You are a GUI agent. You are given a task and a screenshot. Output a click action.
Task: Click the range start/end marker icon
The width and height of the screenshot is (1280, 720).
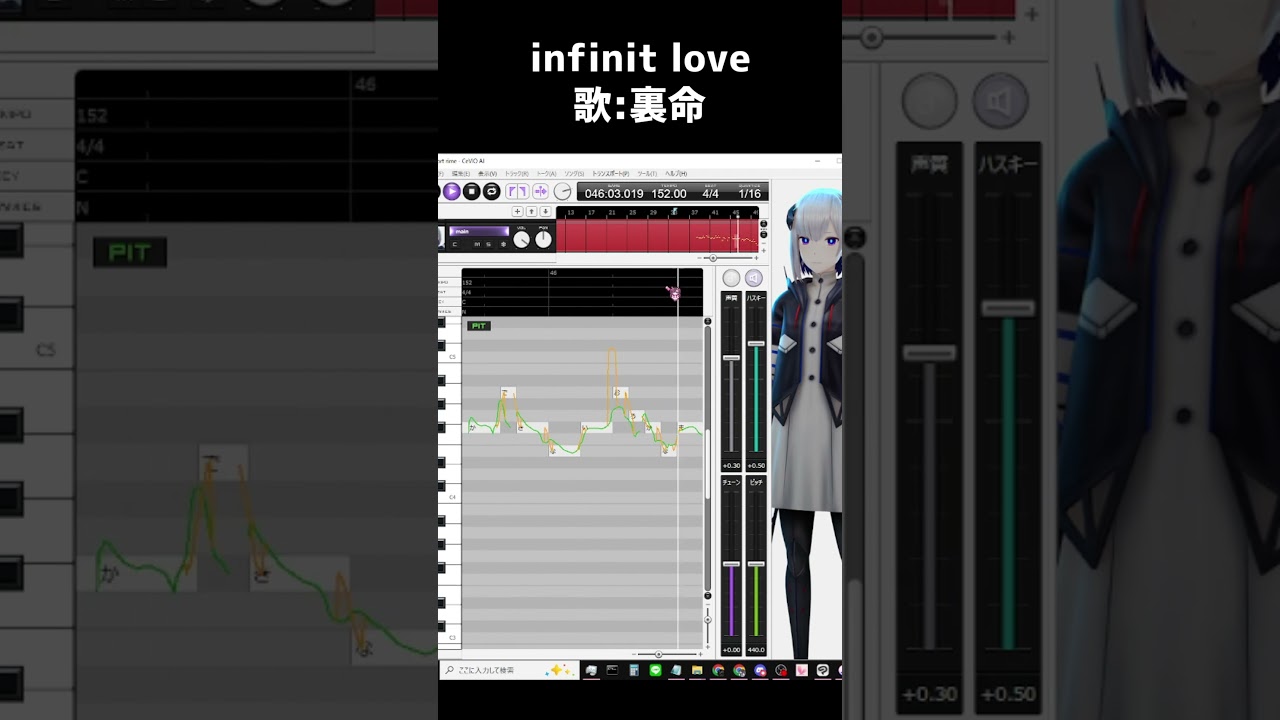(x=517, y=191)
